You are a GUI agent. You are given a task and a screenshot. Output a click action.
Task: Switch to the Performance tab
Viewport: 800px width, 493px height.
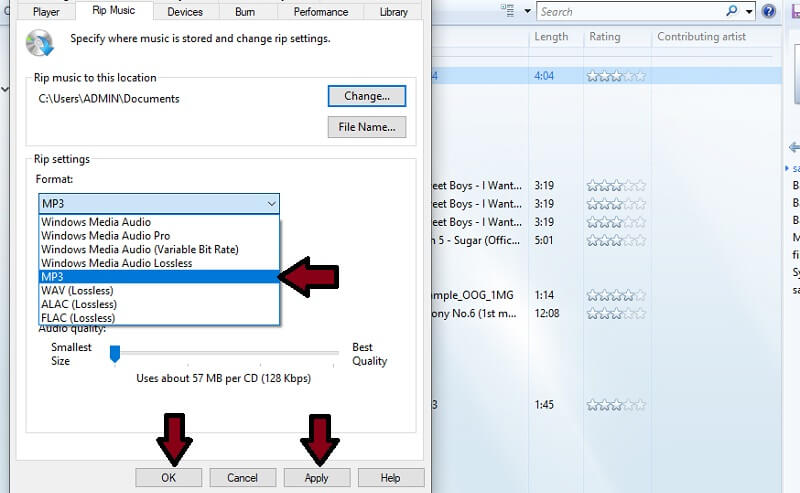pos(320,12)
